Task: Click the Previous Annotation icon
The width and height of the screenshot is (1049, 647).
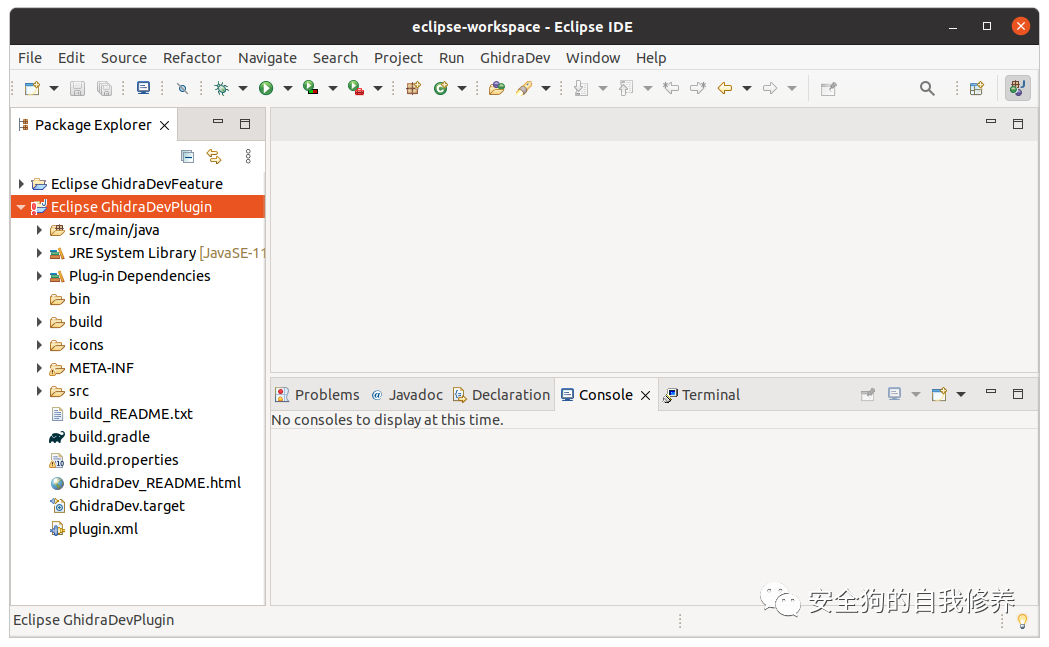Action: pyautogui.click(x=626, y=88)
